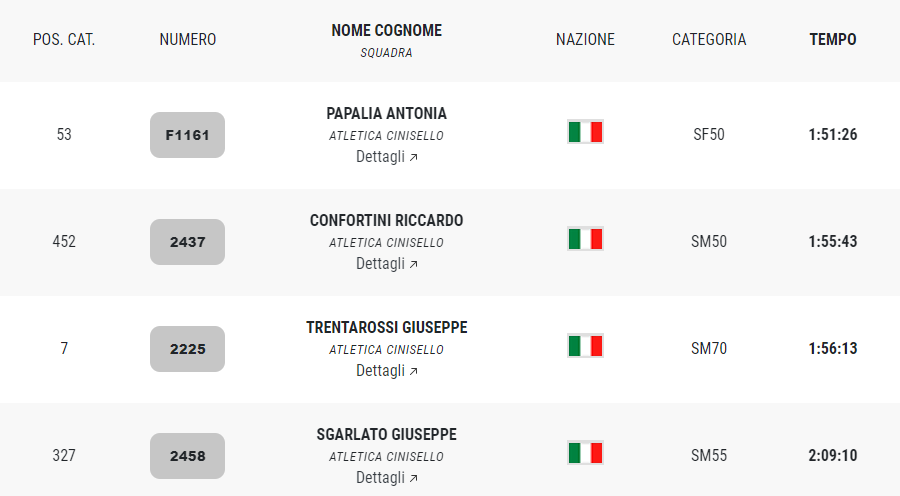Select bib number badge 2225
The image size is (900, 496).
tap(187, 349)
